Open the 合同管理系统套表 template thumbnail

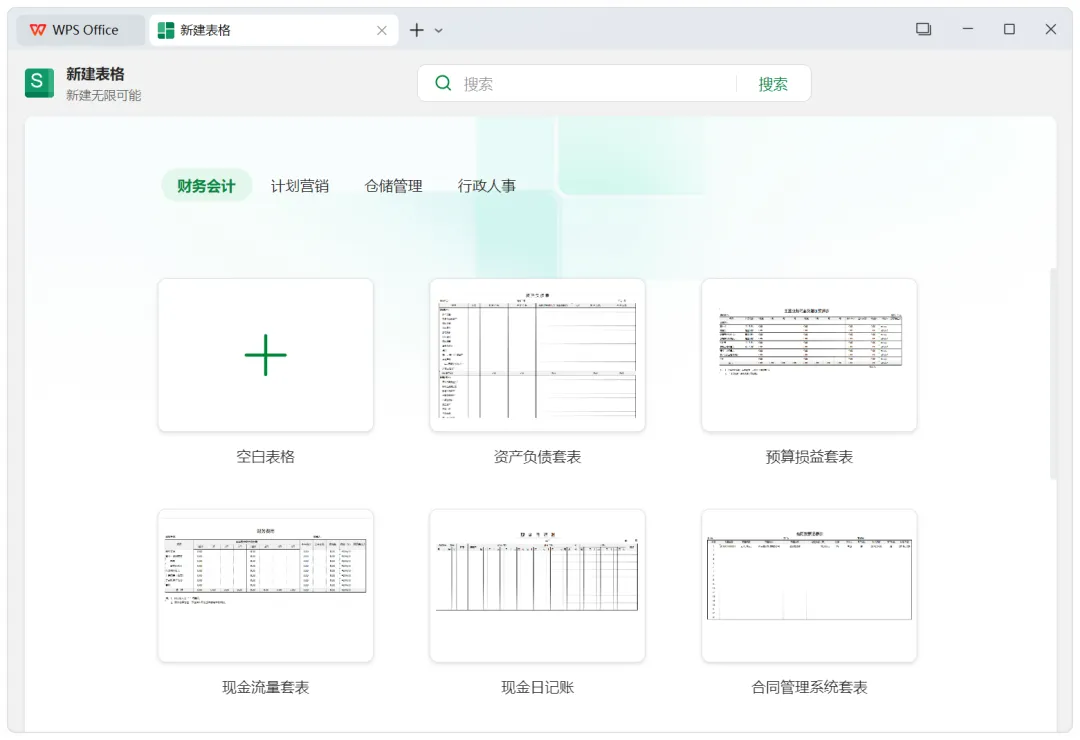809,586
